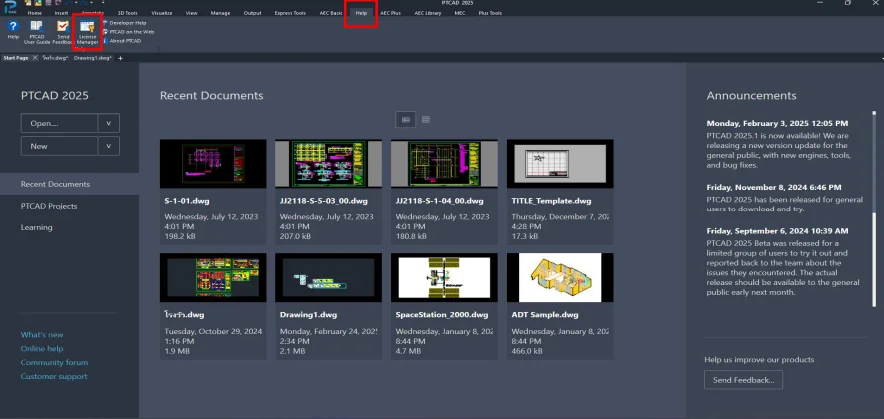Open the Community forum link
Image resolution: width=884 pixels, height=419 pixels.
54,363
